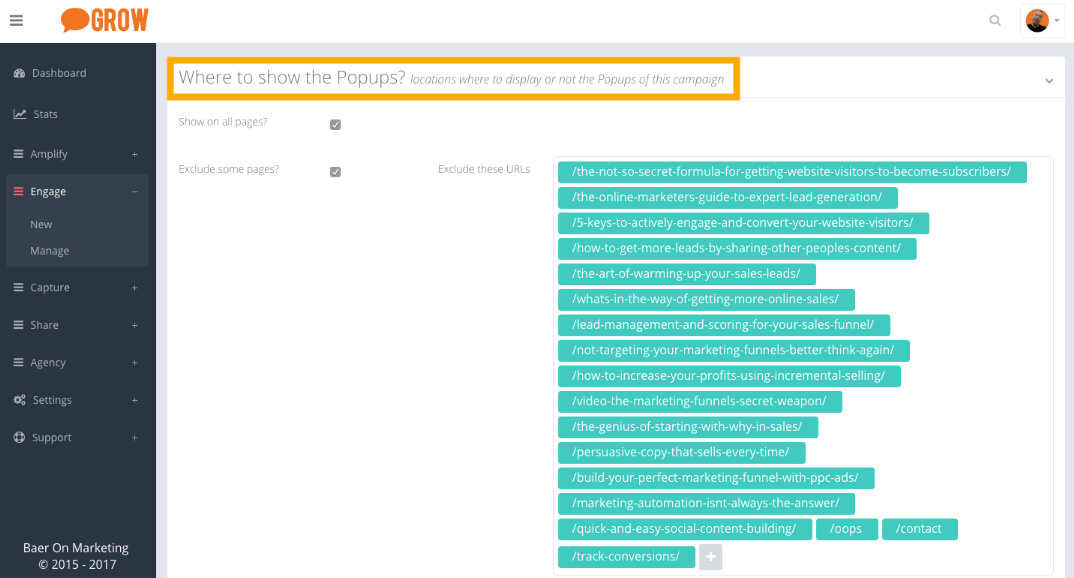Screen dimensions: 1074x578
Task: Toggle the Show on all pages checkbox
Action: tap(335, 125)
